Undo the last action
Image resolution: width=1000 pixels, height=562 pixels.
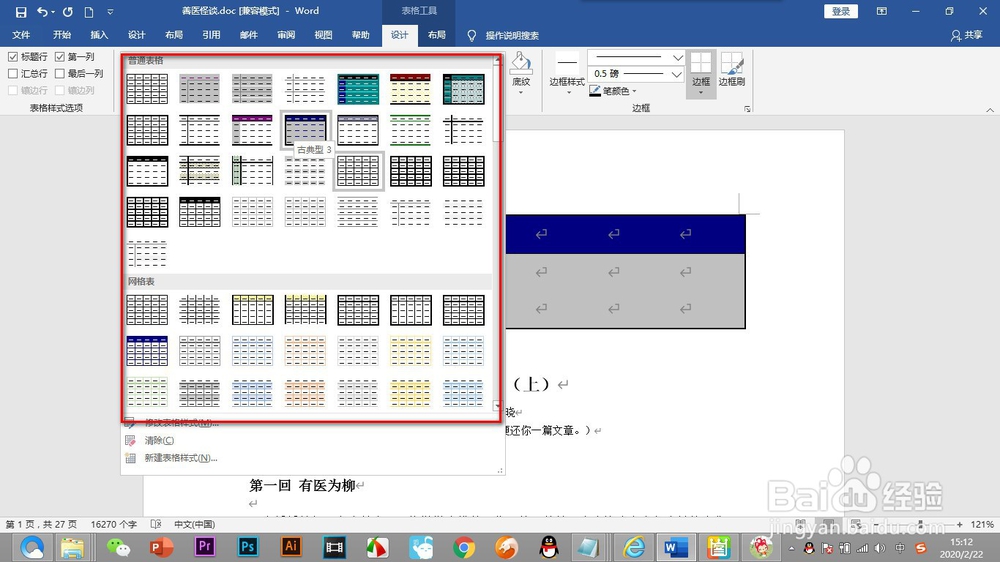[42, 11]
